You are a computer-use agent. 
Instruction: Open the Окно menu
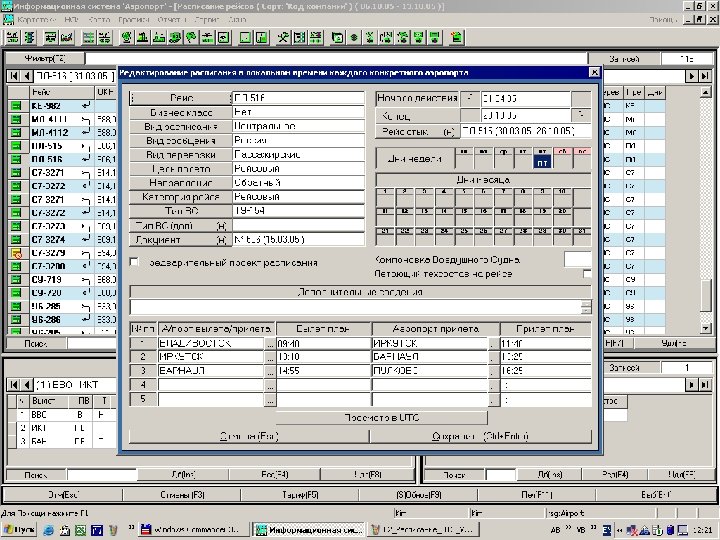[x=237, y=20]
